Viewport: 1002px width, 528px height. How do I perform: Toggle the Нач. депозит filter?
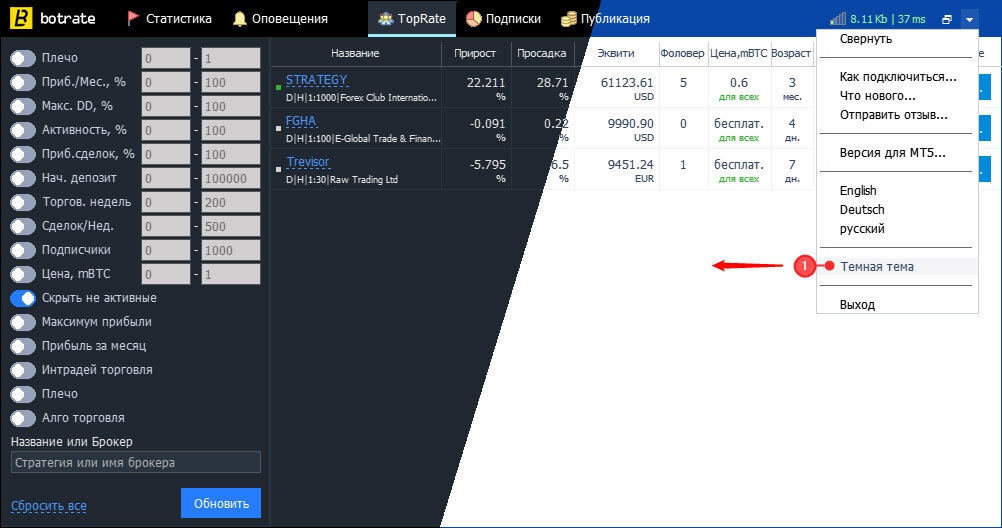pos(23,178)
